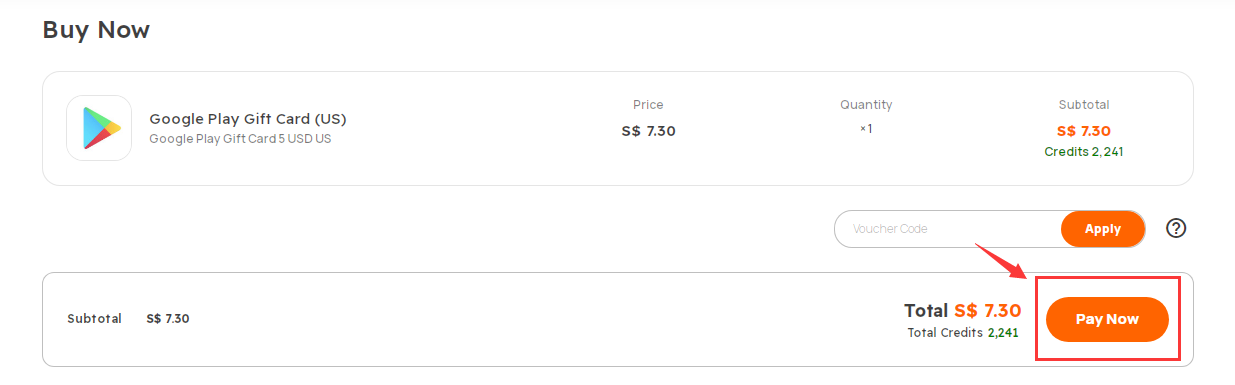
Task: Select the orange S$ 7.30 item subtotal
Action: (x=1084, y=131)
